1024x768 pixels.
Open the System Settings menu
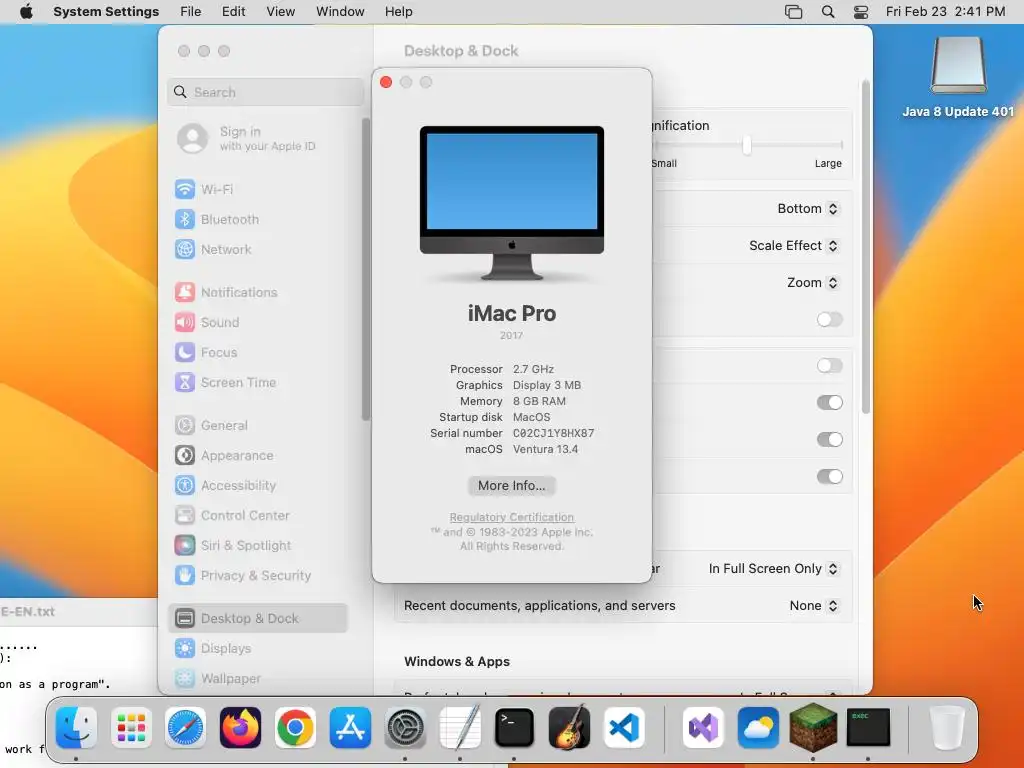[x=106, y=12]
